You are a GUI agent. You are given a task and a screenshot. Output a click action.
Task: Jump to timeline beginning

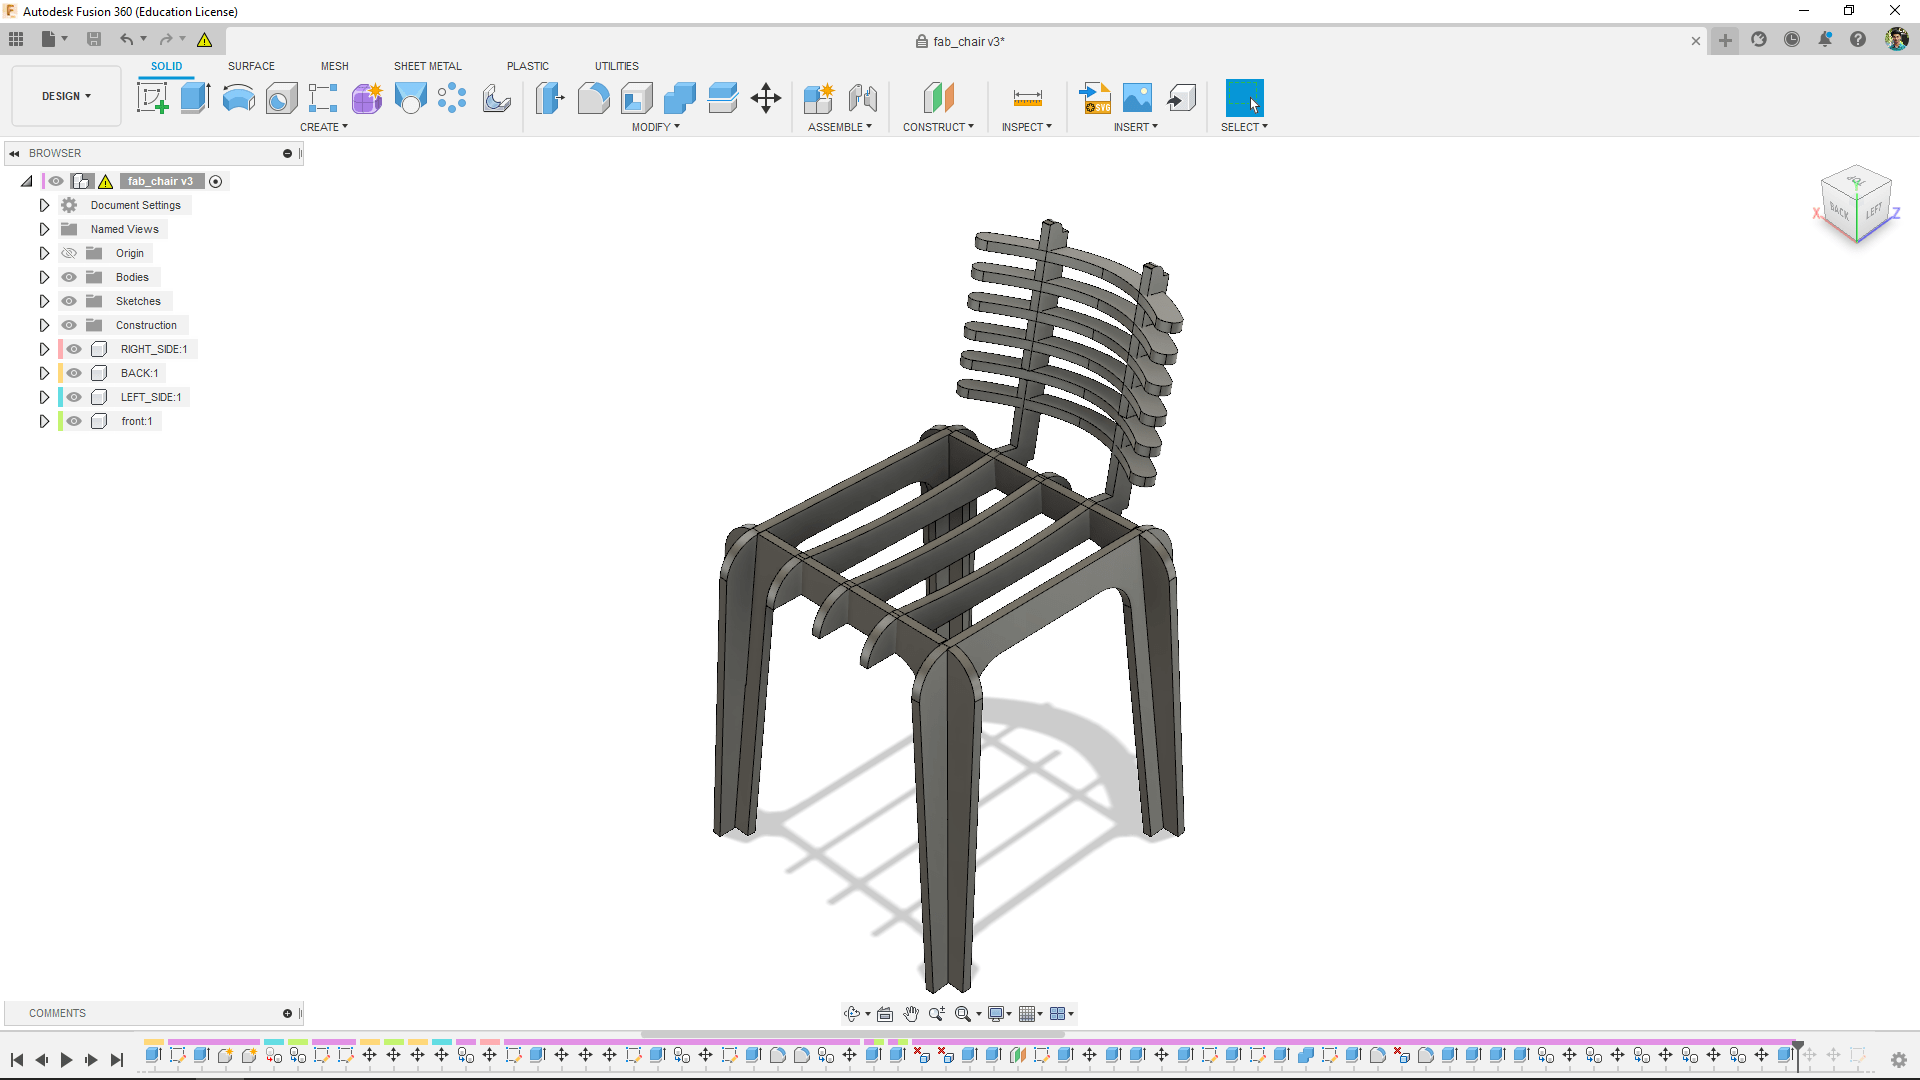[17, 1060]
